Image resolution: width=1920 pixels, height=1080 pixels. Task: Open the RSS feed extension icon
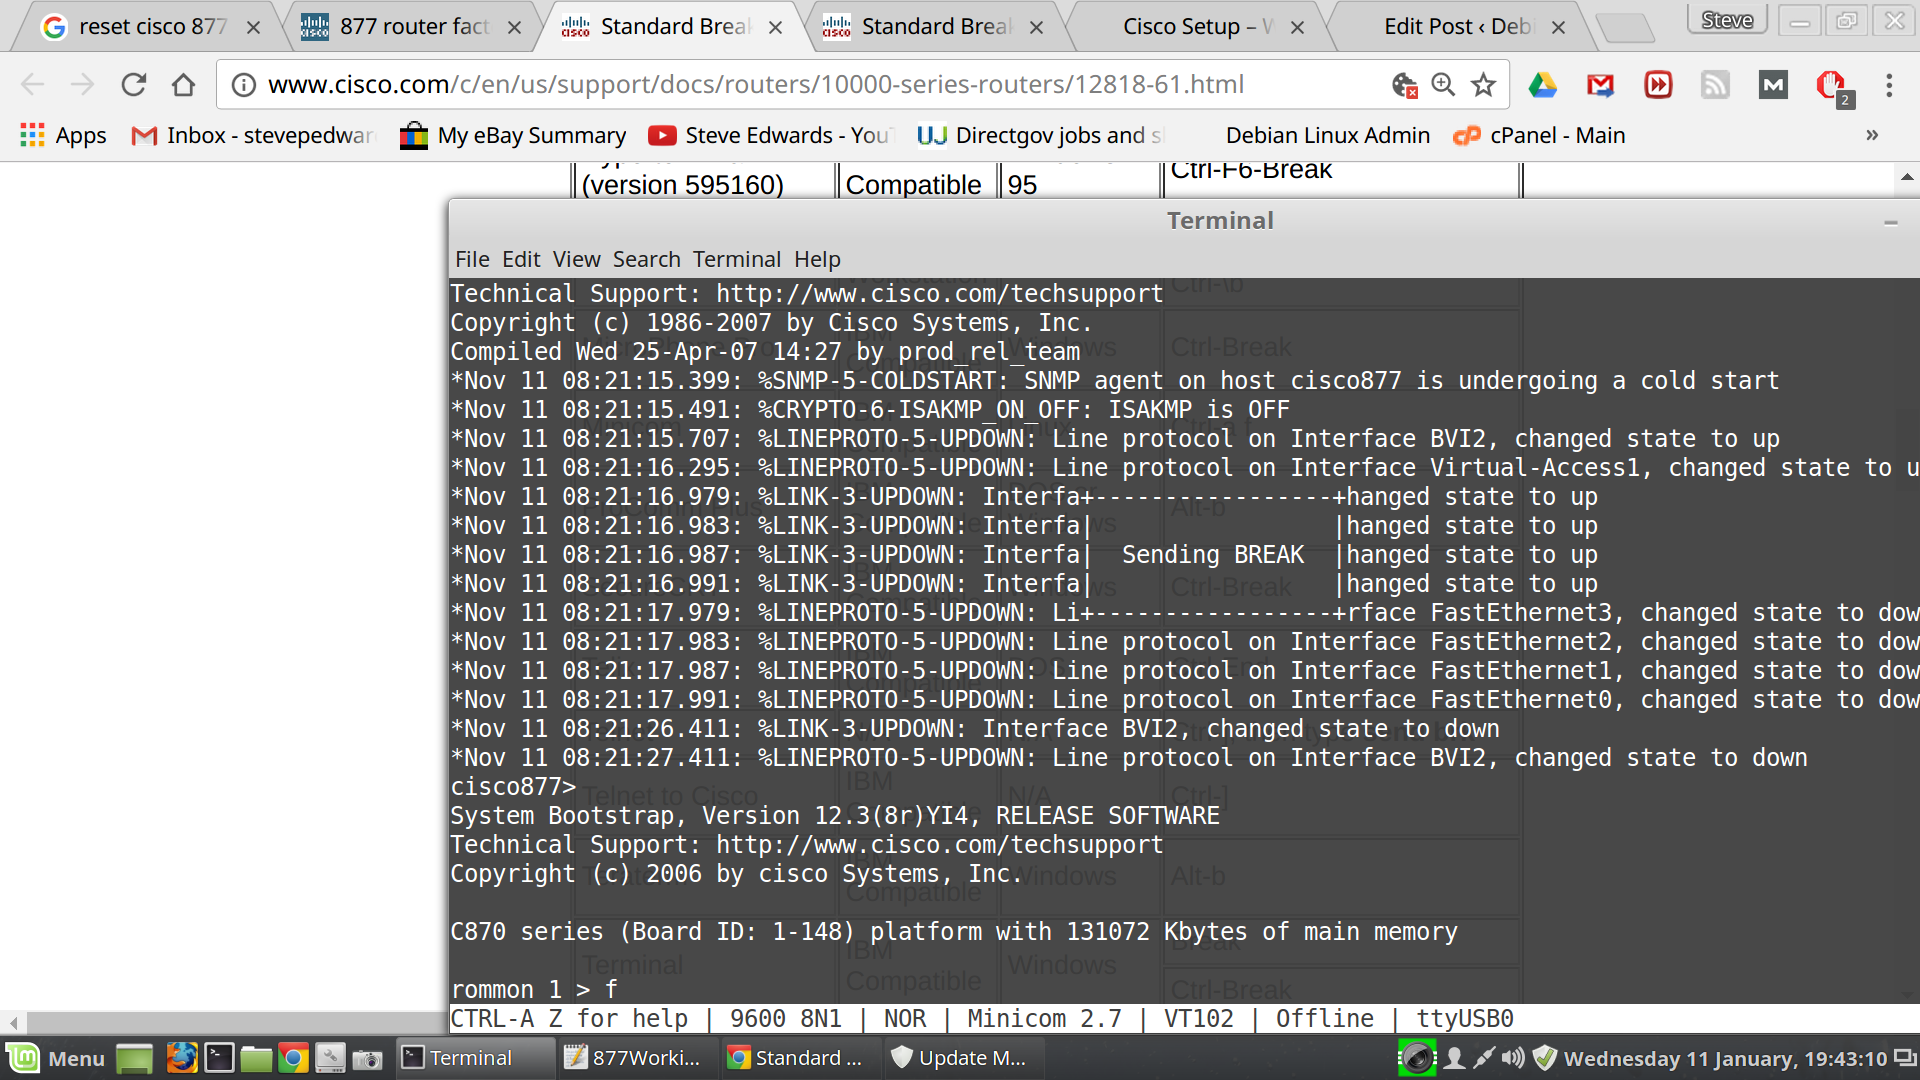[1715, 85]
